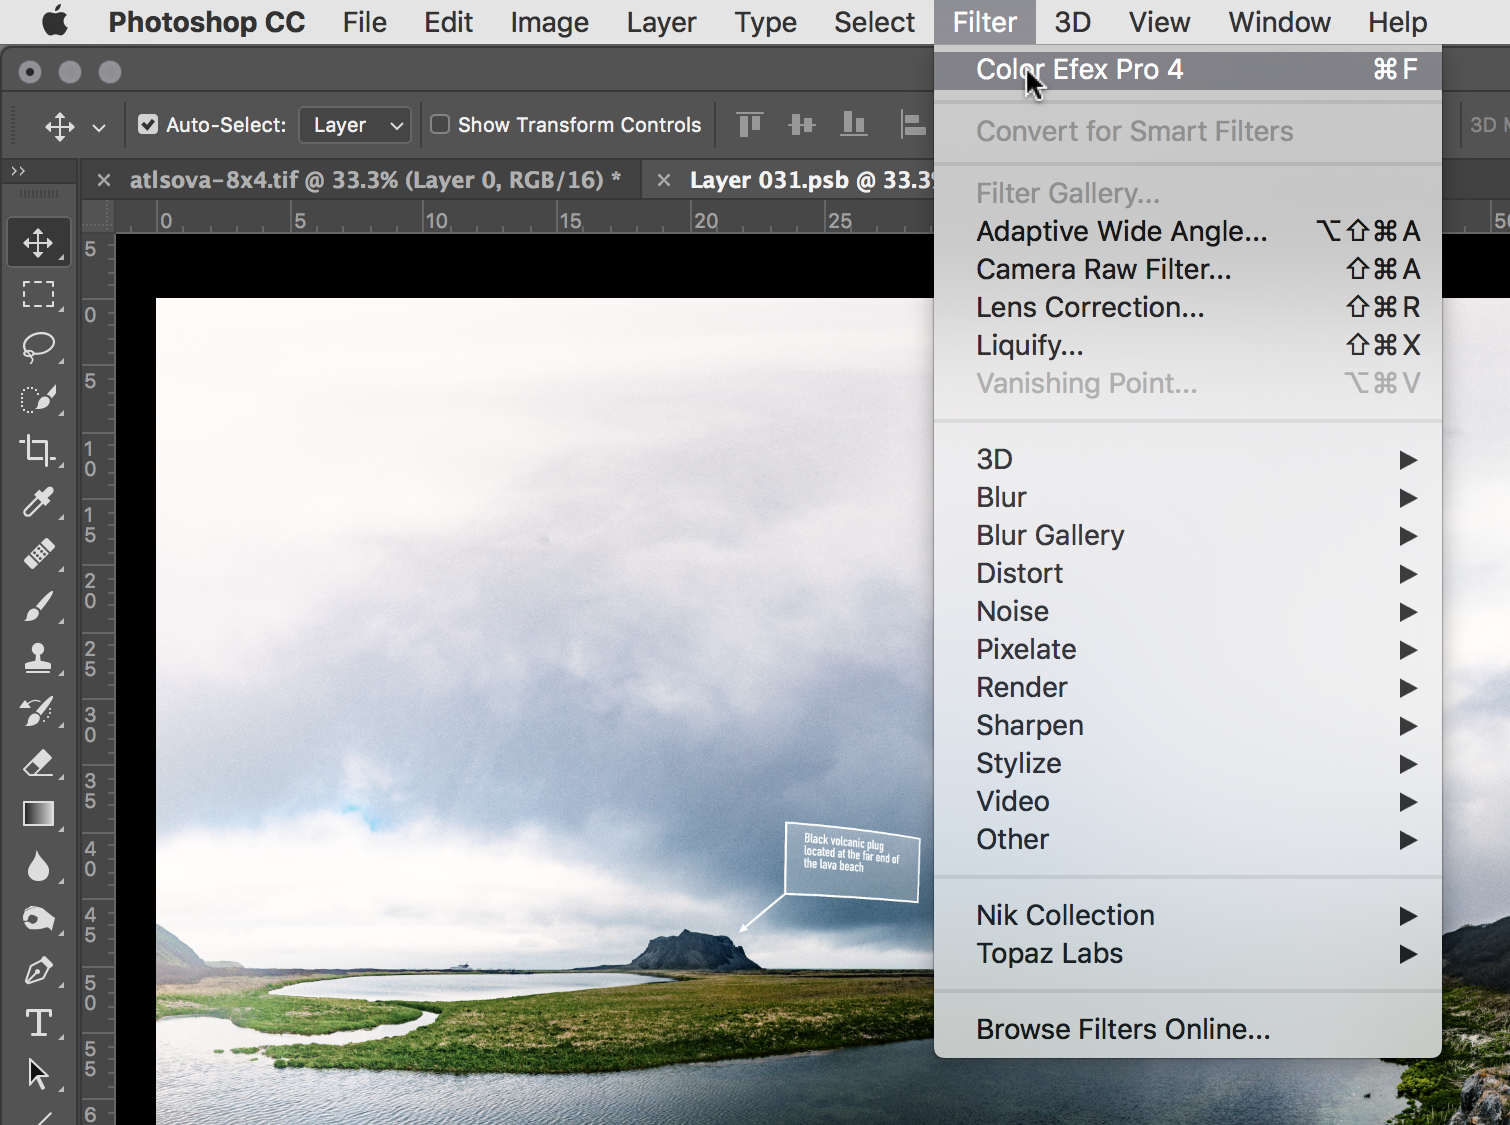Select the Quick Selection tool

pos(38,399)
